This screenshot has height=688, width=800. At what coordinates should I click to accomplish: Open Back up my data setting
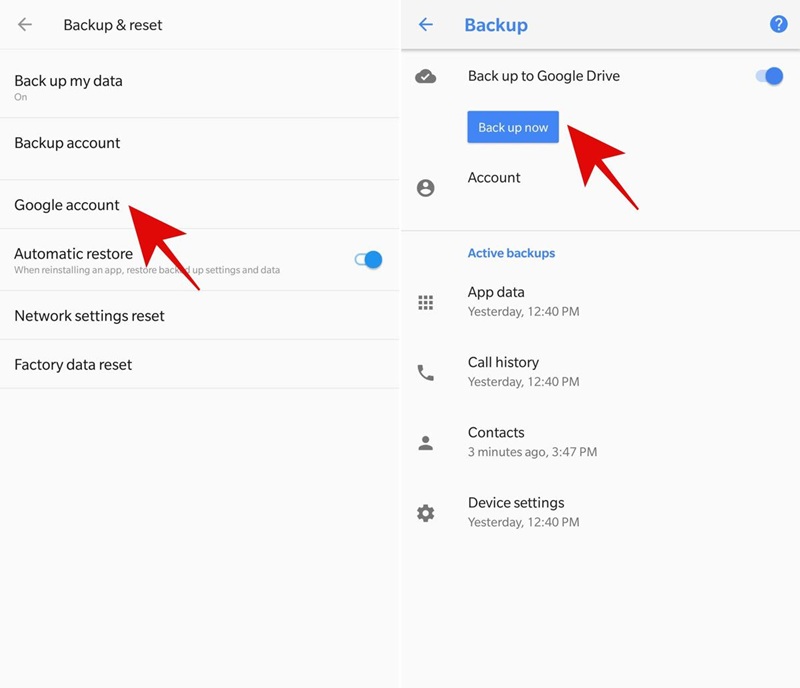coord(68,87)
